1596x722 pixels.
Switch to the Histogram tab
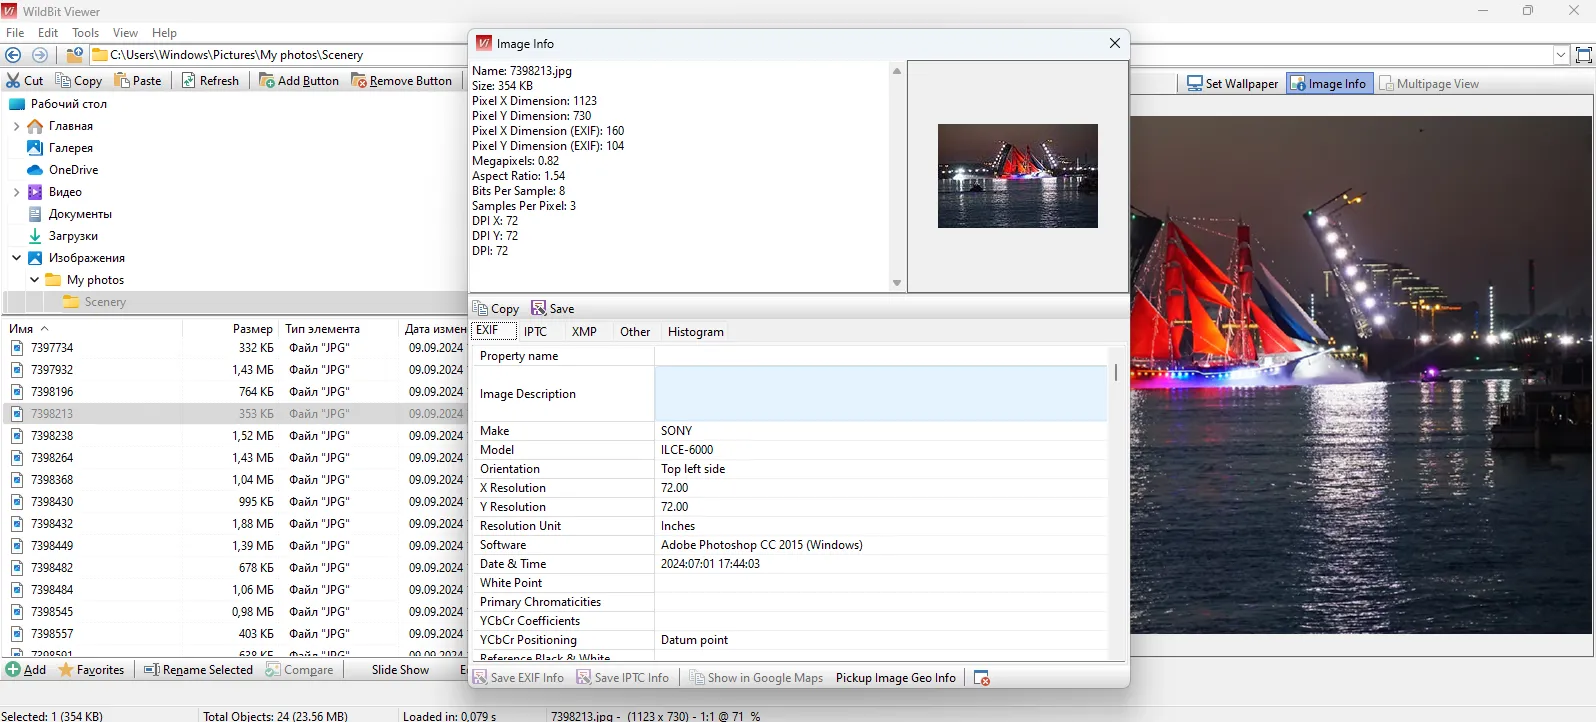click(x=695, y=332)
